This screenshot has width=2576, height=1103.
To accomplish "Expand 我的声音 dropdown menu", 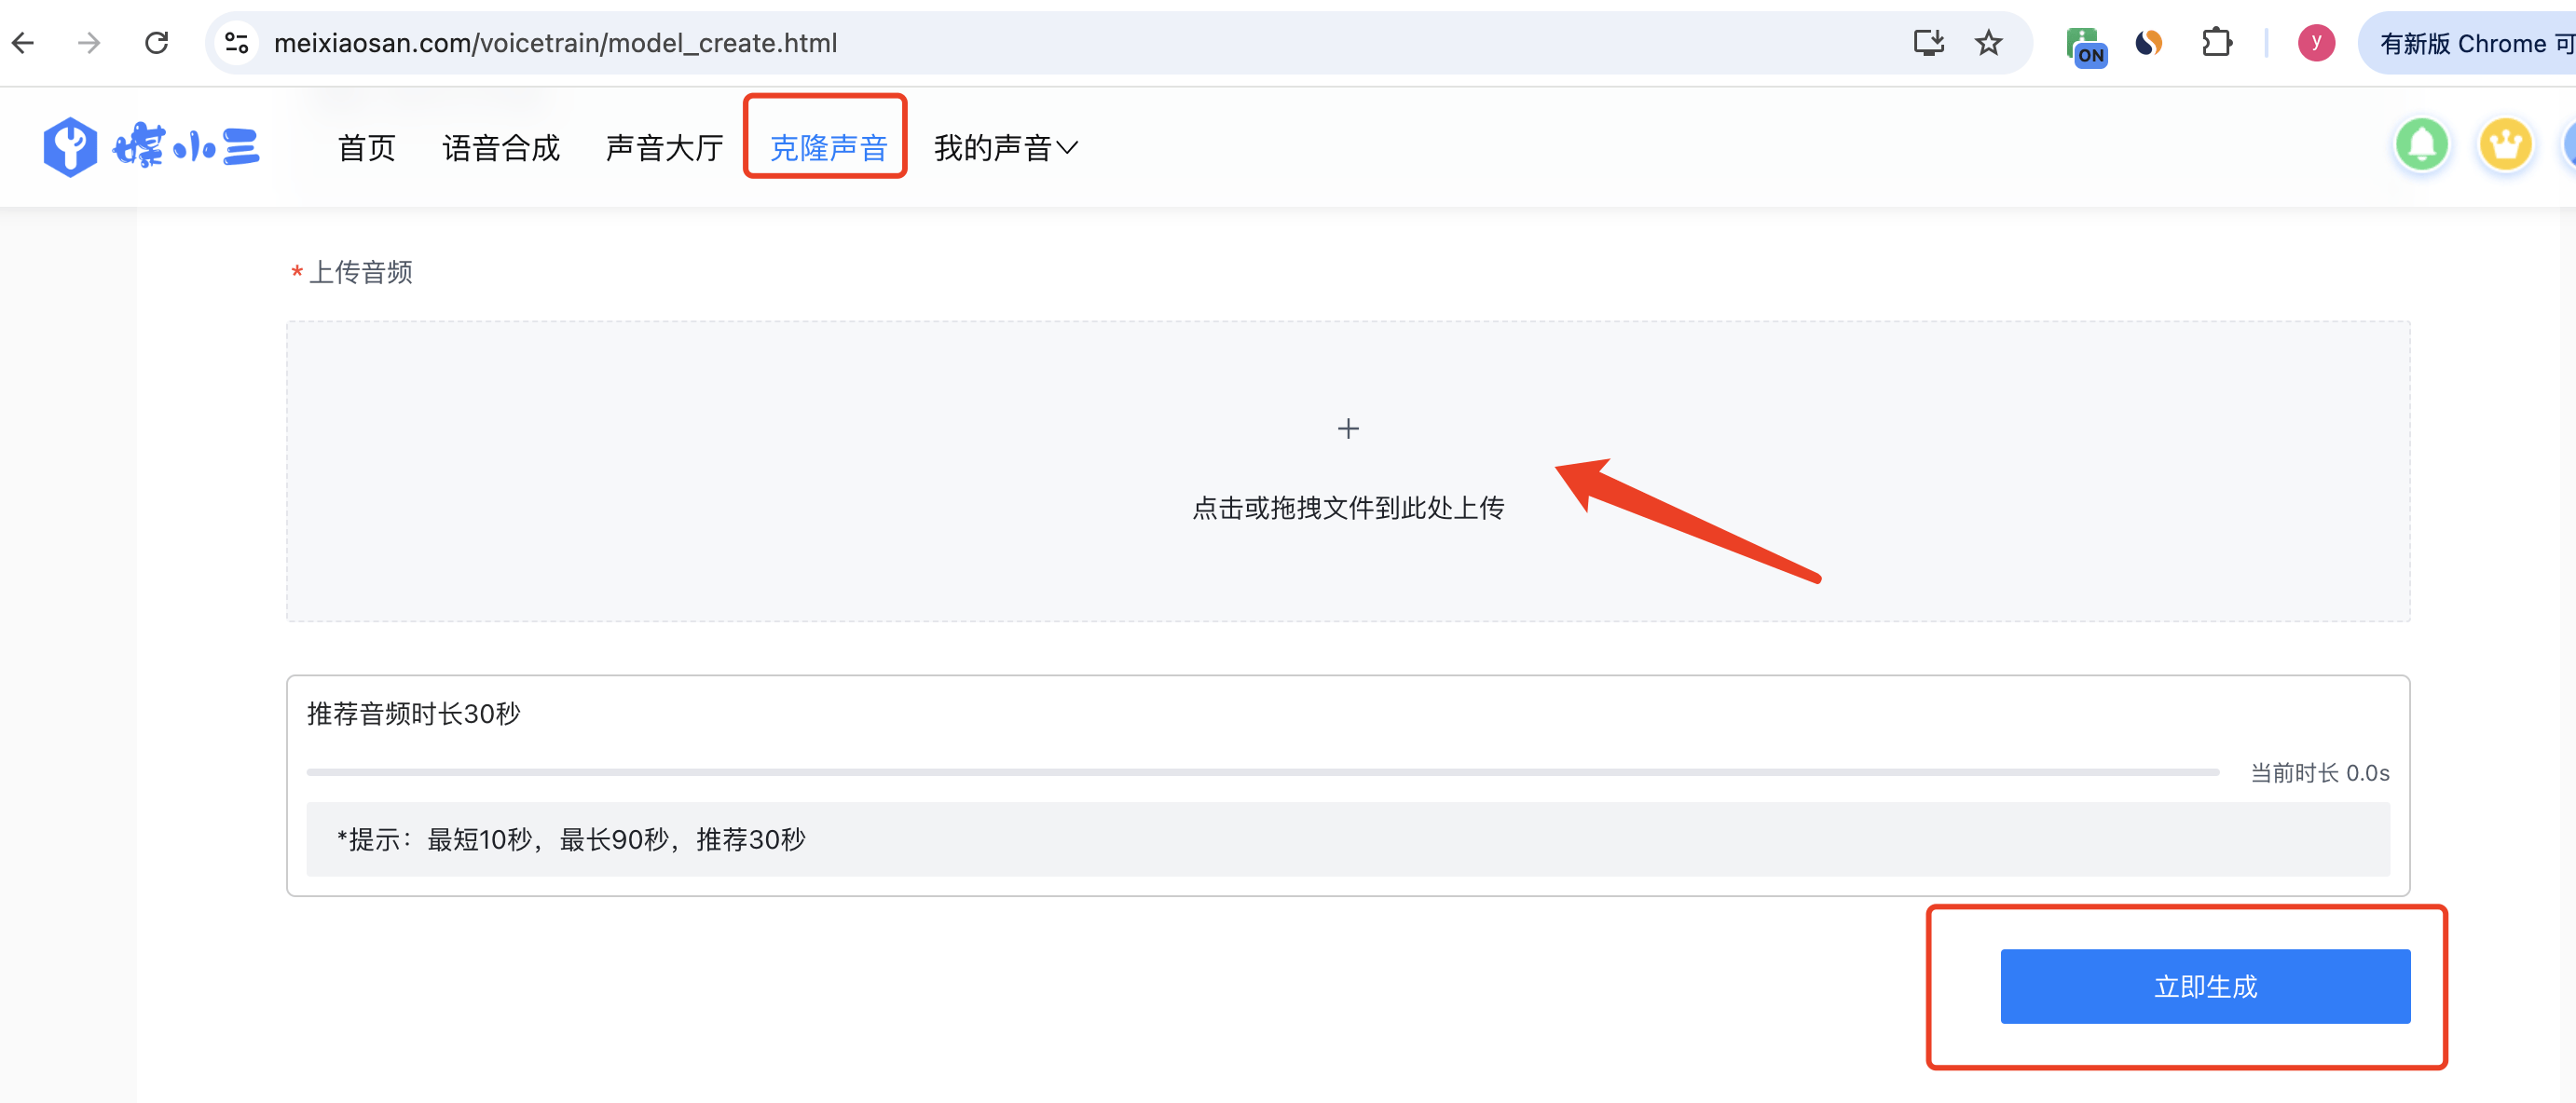I will (x=1004, y=148).
